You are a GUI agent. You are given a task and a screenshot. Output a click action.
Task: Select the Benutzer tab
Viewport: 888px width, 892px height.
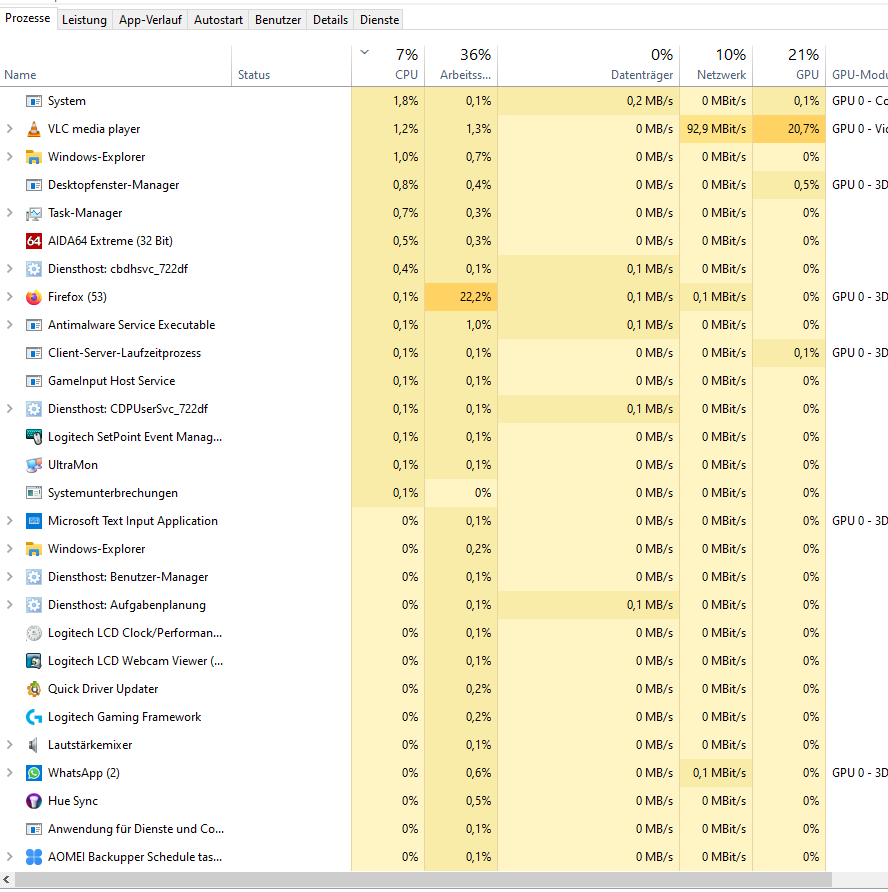click(x=278, y=20)
